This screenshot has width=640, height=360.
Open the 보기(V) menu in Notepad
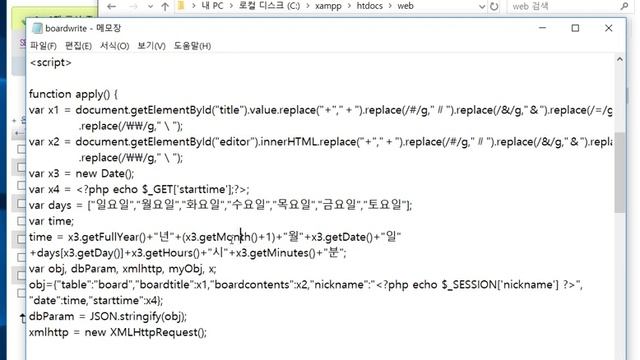point(151,46)
